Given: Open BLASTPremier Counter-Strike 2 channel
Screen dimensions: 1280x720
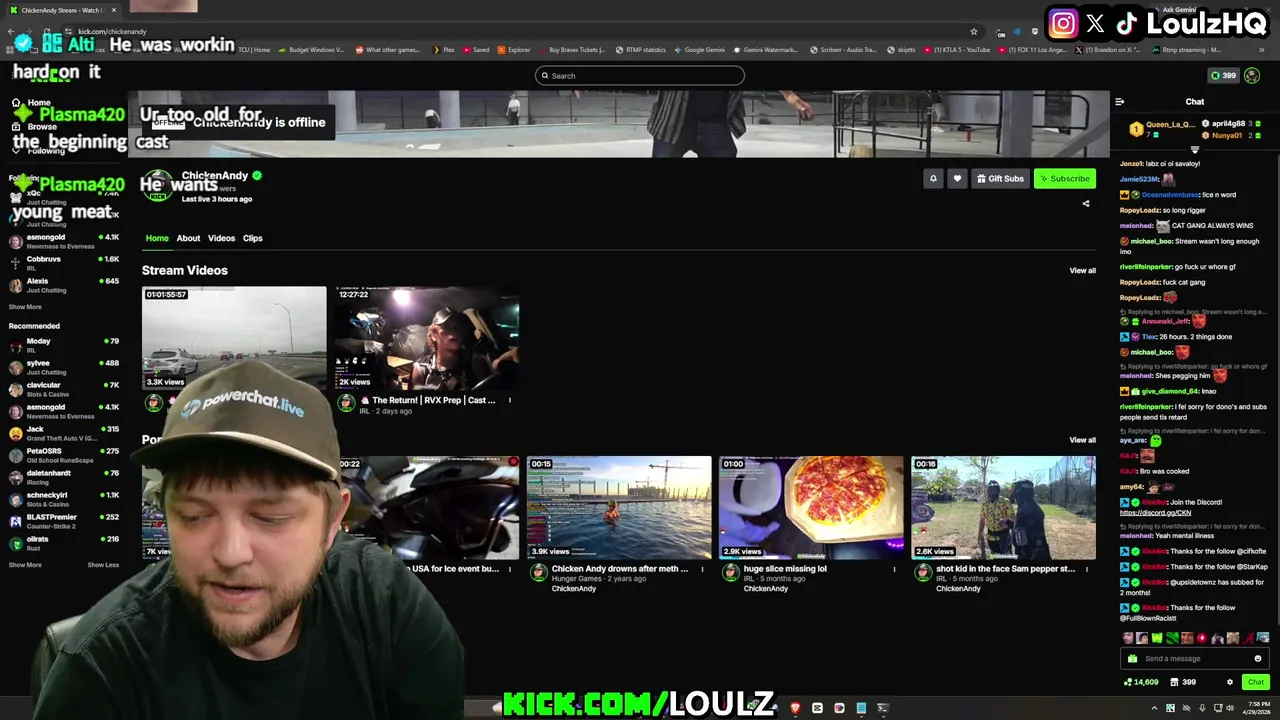Looking at the screenshot, I should [x=64, y=521].
